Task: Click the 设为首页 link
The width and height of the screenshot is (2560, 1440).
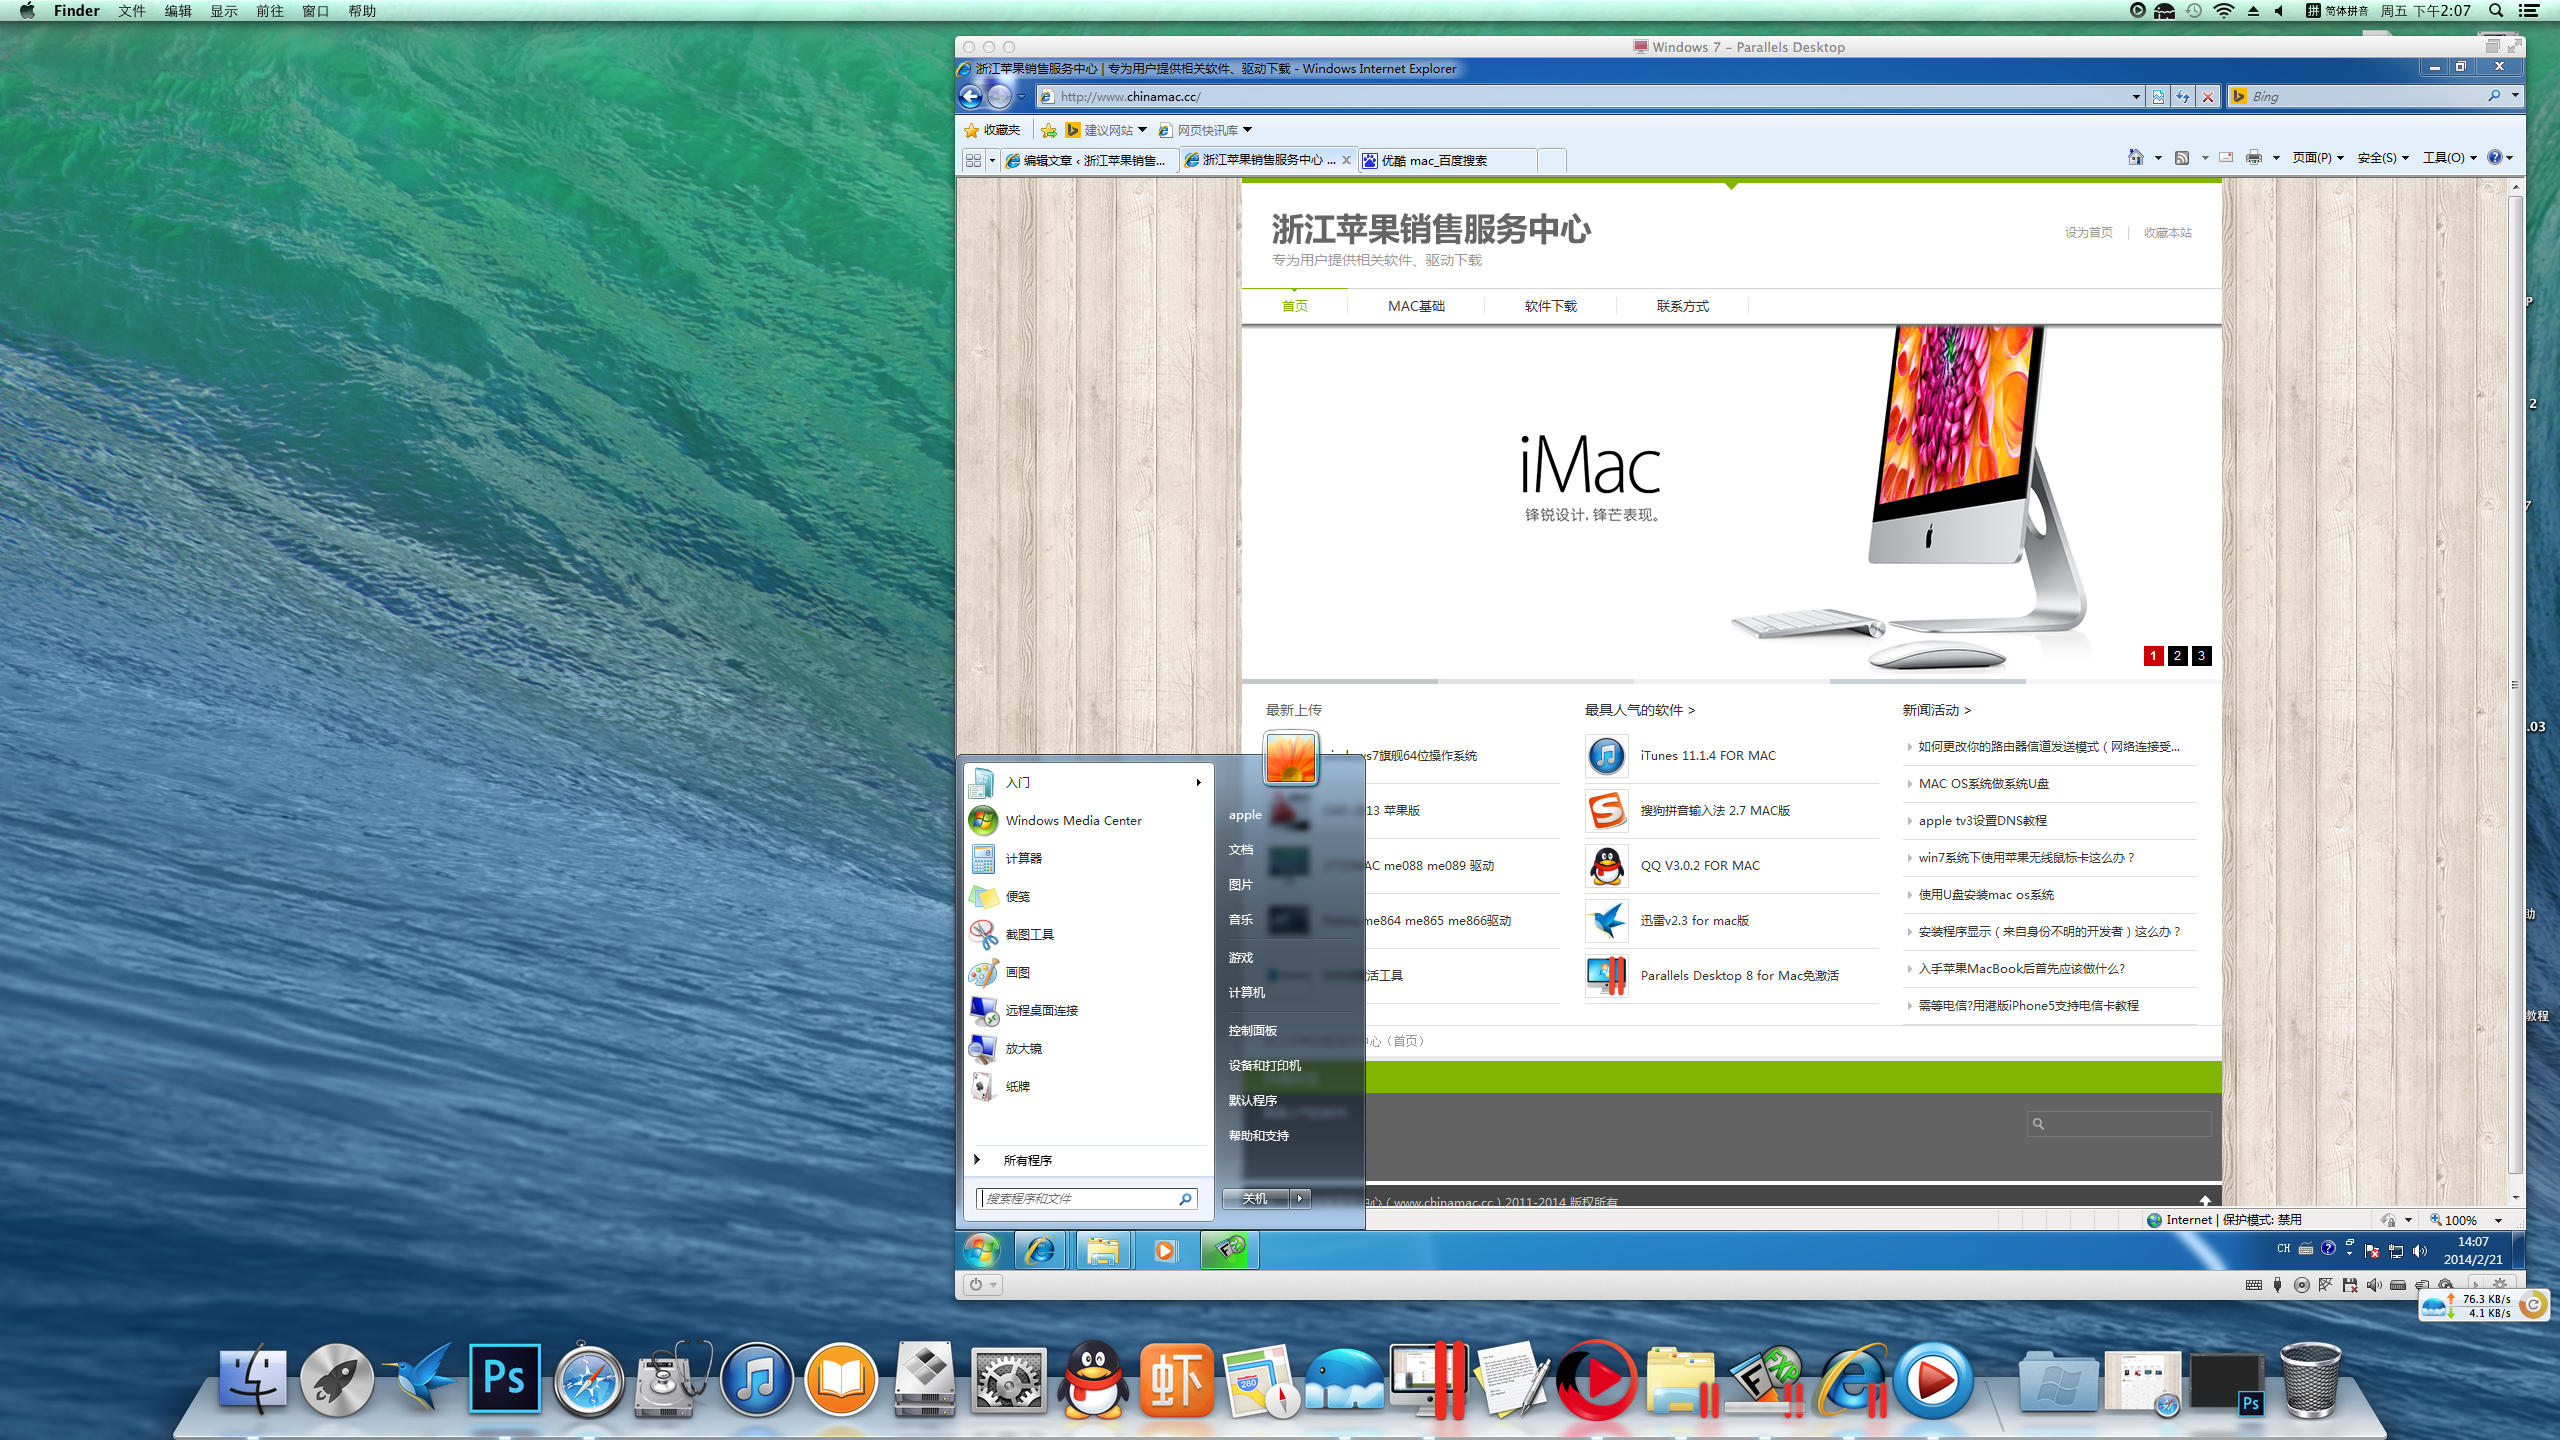Action: click(2089, 232)
